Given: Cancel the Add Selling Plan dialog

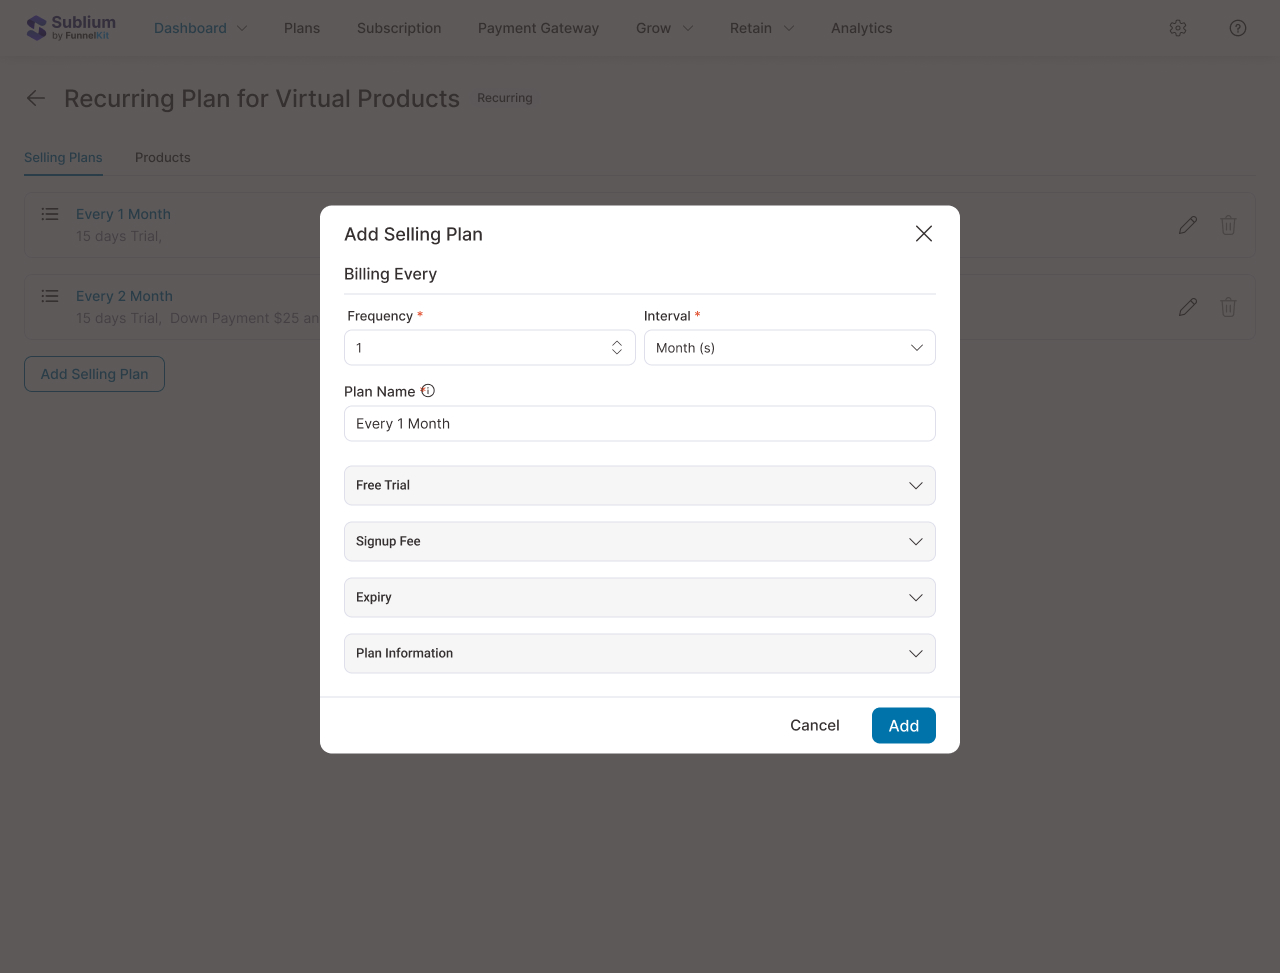Looking at the screenshot, I should pos(814,725).
